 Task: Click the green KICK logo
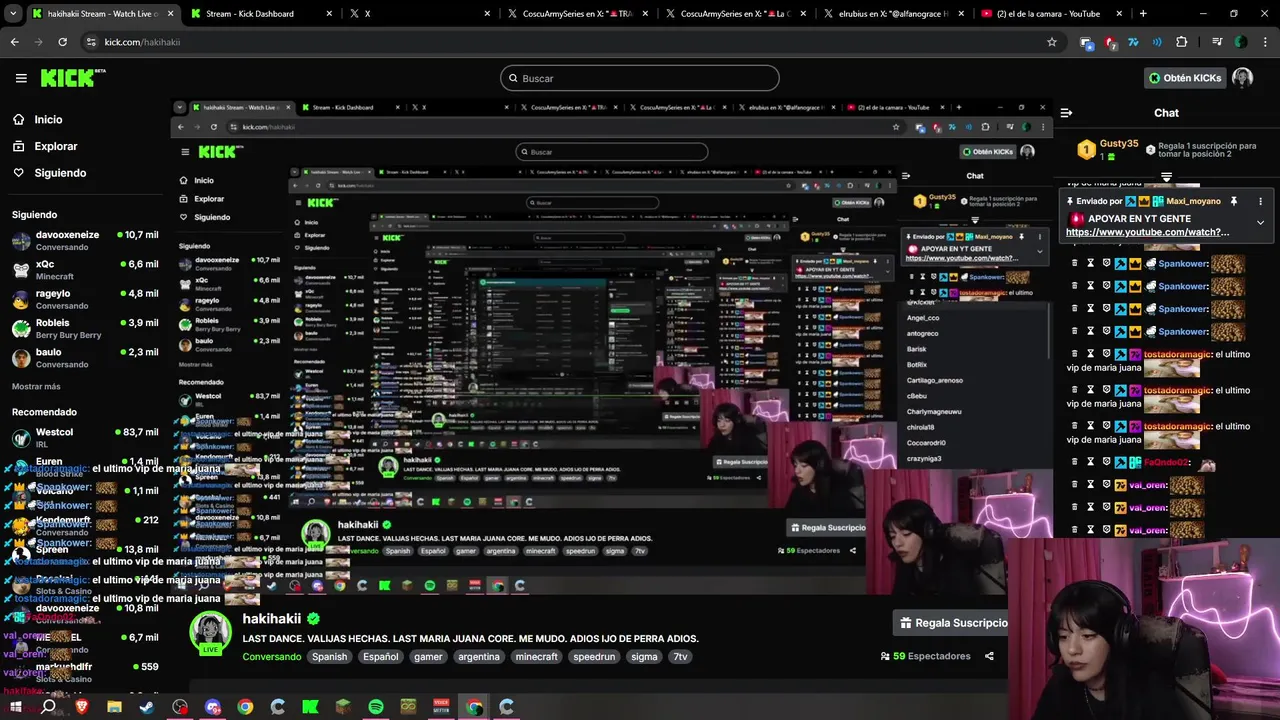(x=71, y=78)
